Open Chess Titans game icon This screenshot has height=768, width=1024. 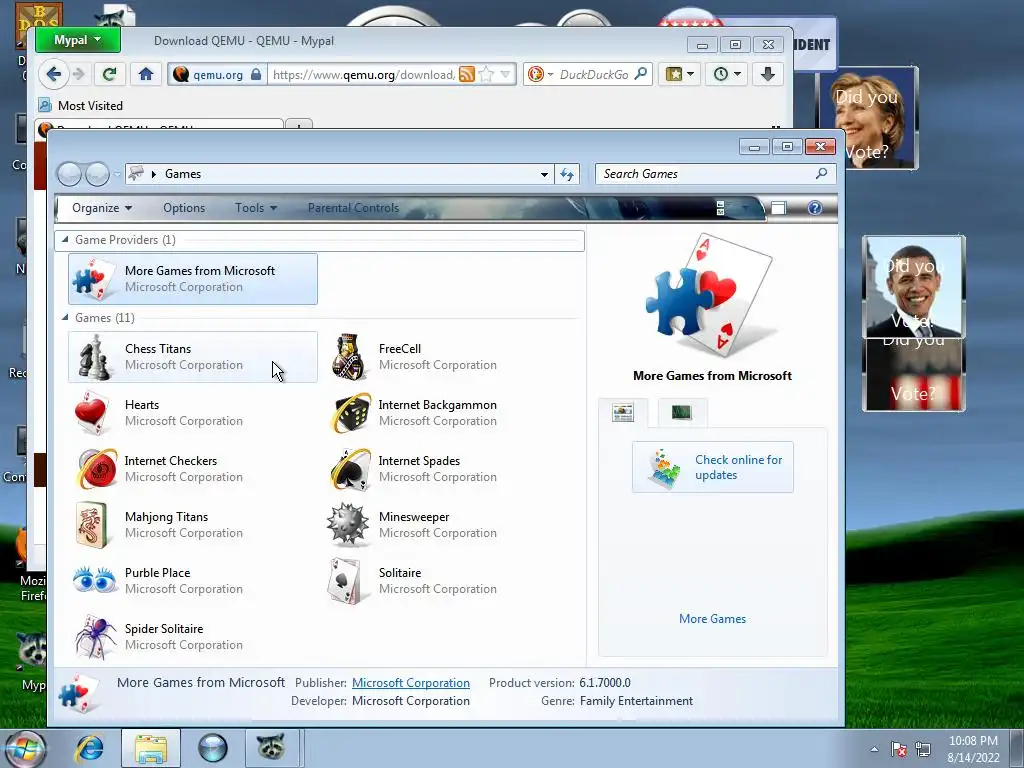tap(94, 357)
